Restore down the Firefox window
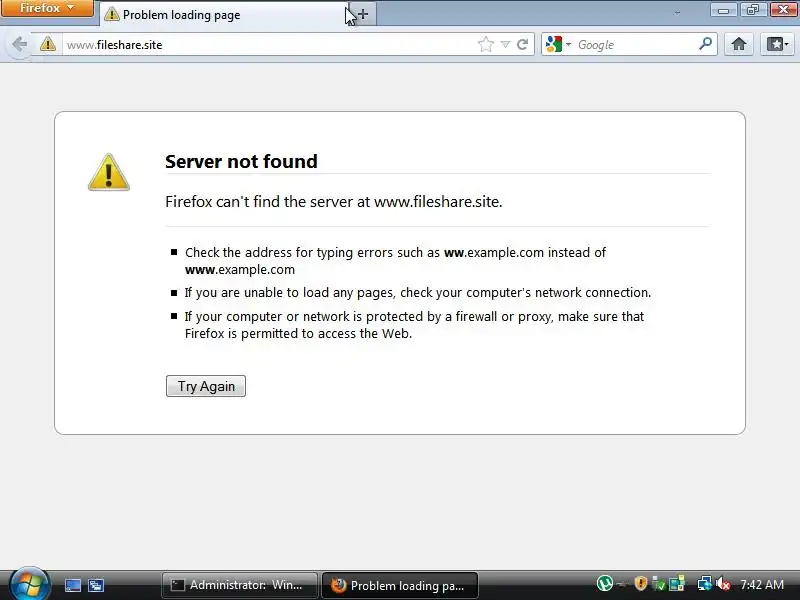 coord(753,10)
